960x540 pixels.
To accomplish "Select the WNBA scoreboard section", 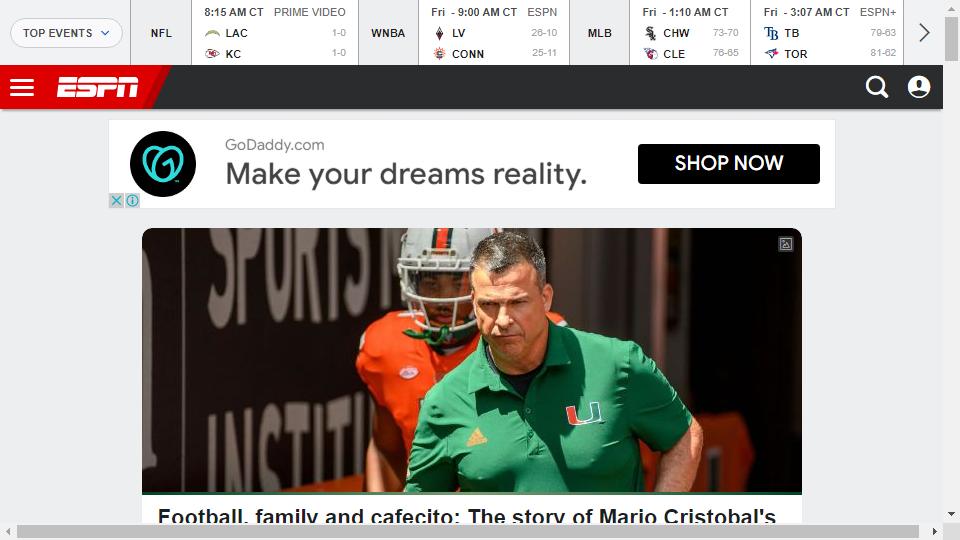I will point(388,33).
